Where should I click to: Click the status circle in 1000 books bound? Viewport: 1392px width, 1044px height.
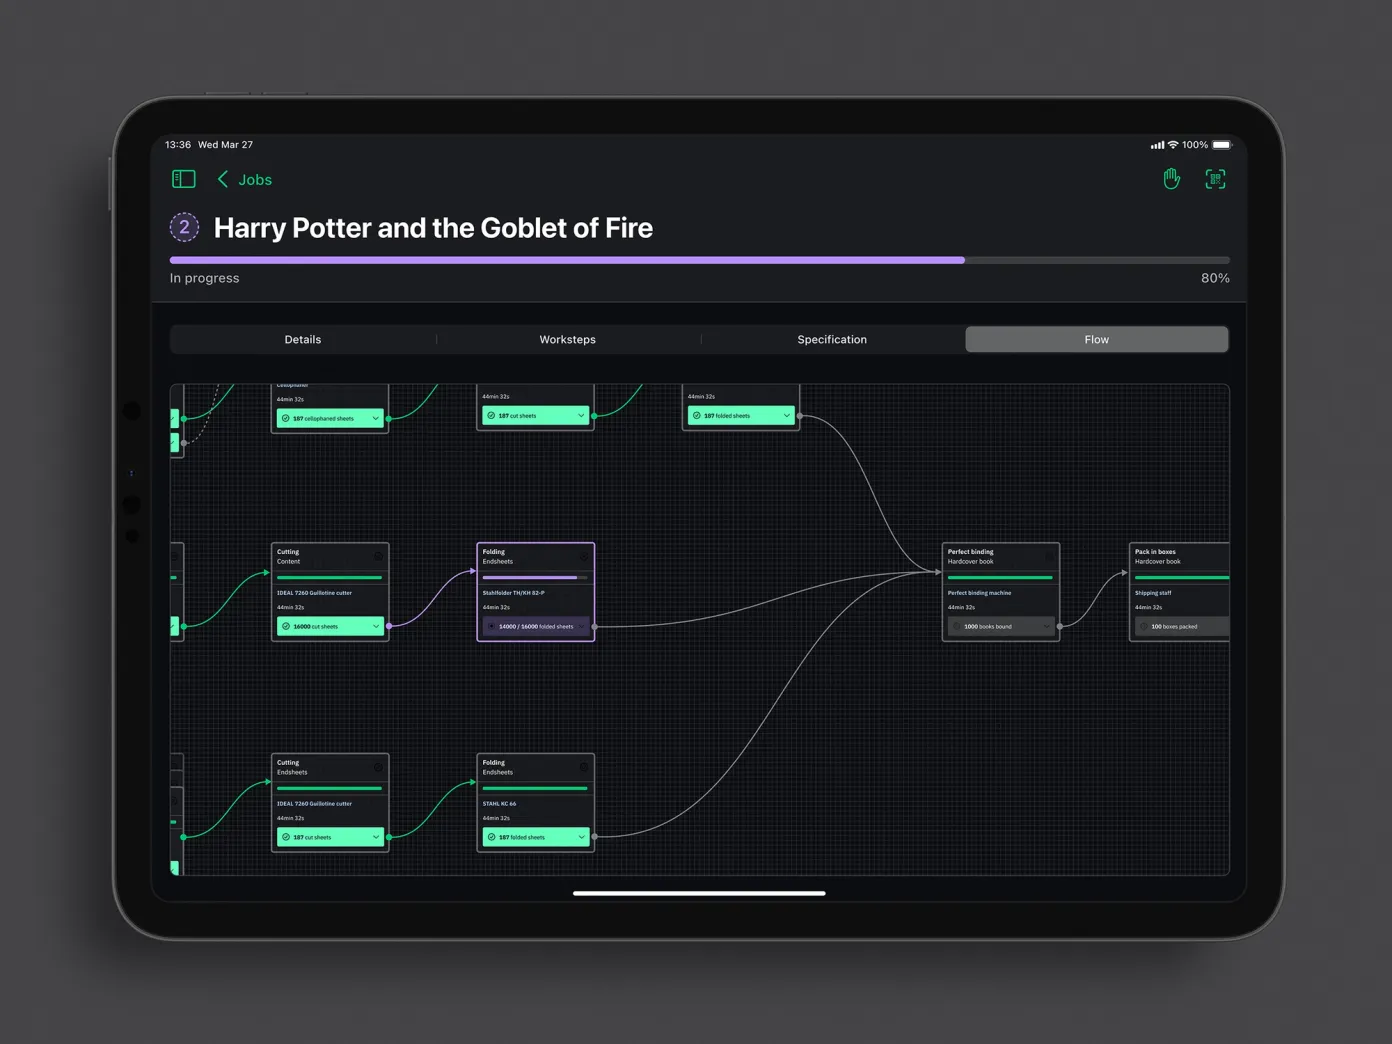coord(957,626)
